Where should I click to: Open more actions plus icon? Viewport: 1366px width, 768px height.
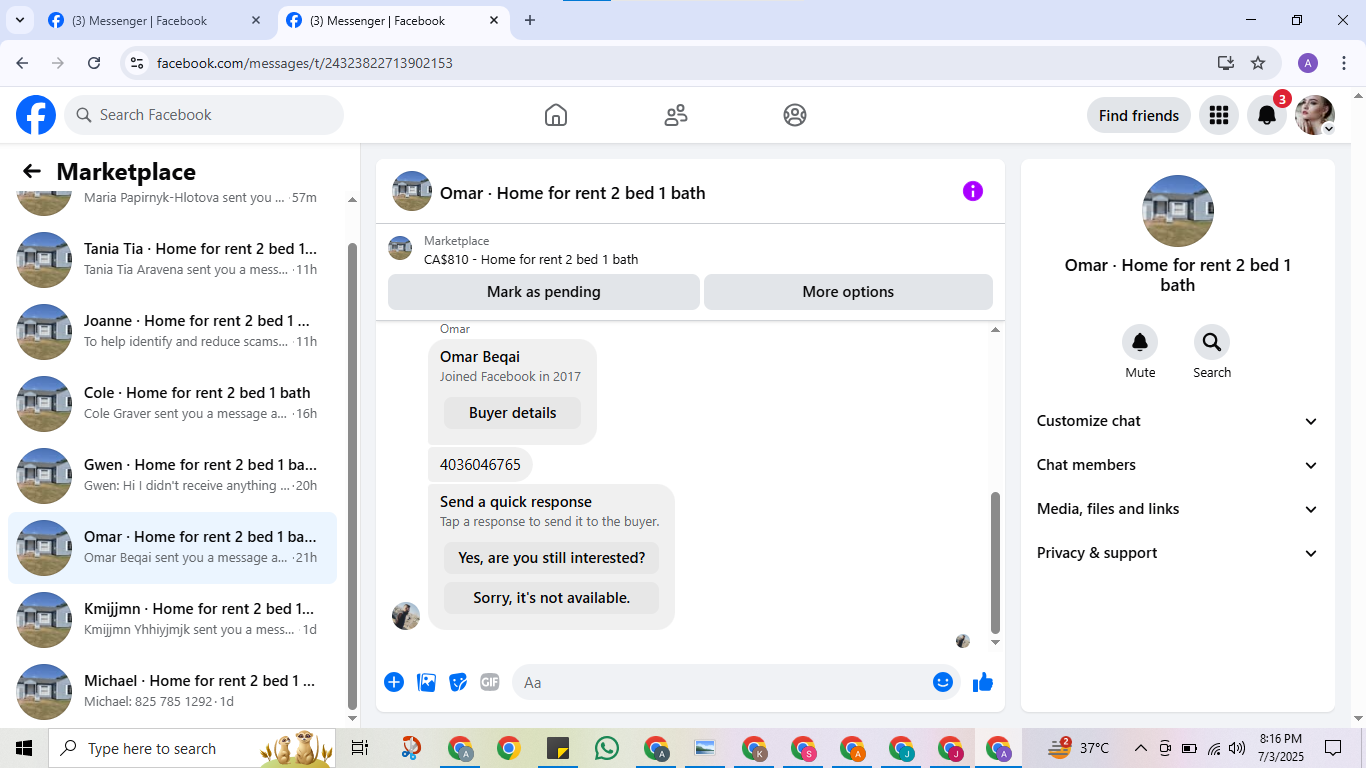tap(394, 682)
